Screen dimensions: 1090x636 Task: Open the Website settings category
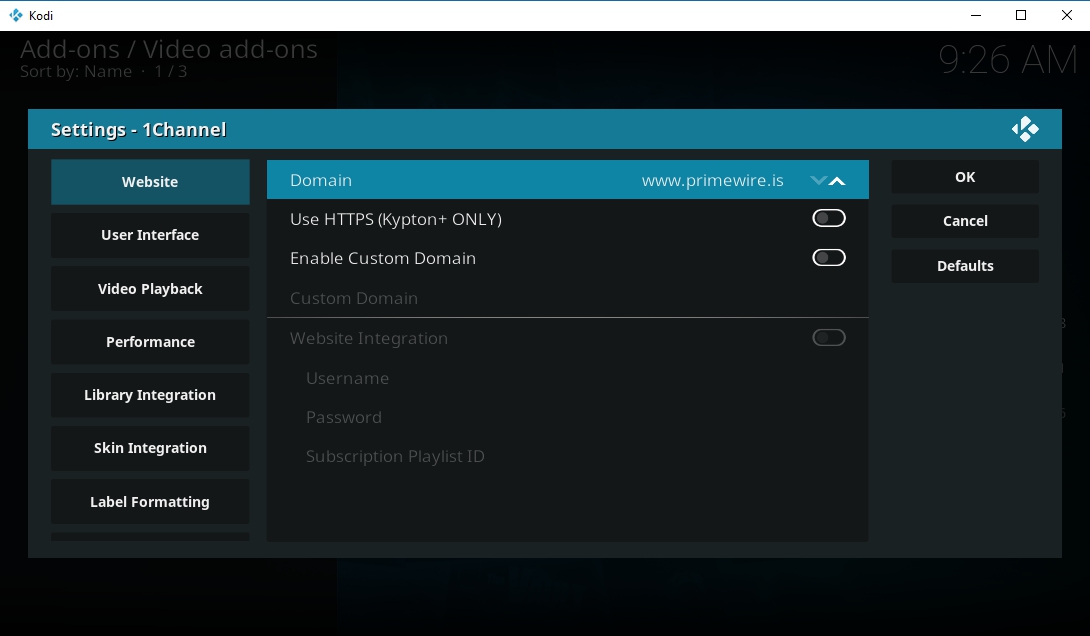(x=150, y=182)
